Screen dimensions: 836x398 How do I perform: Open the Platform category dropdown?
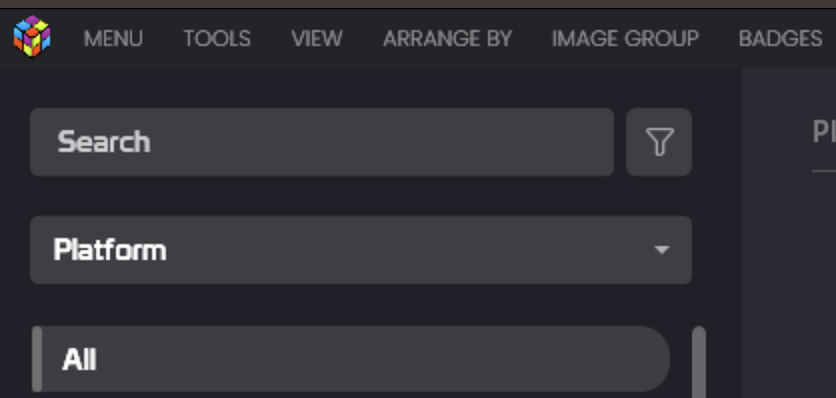(x=361, y=250)
